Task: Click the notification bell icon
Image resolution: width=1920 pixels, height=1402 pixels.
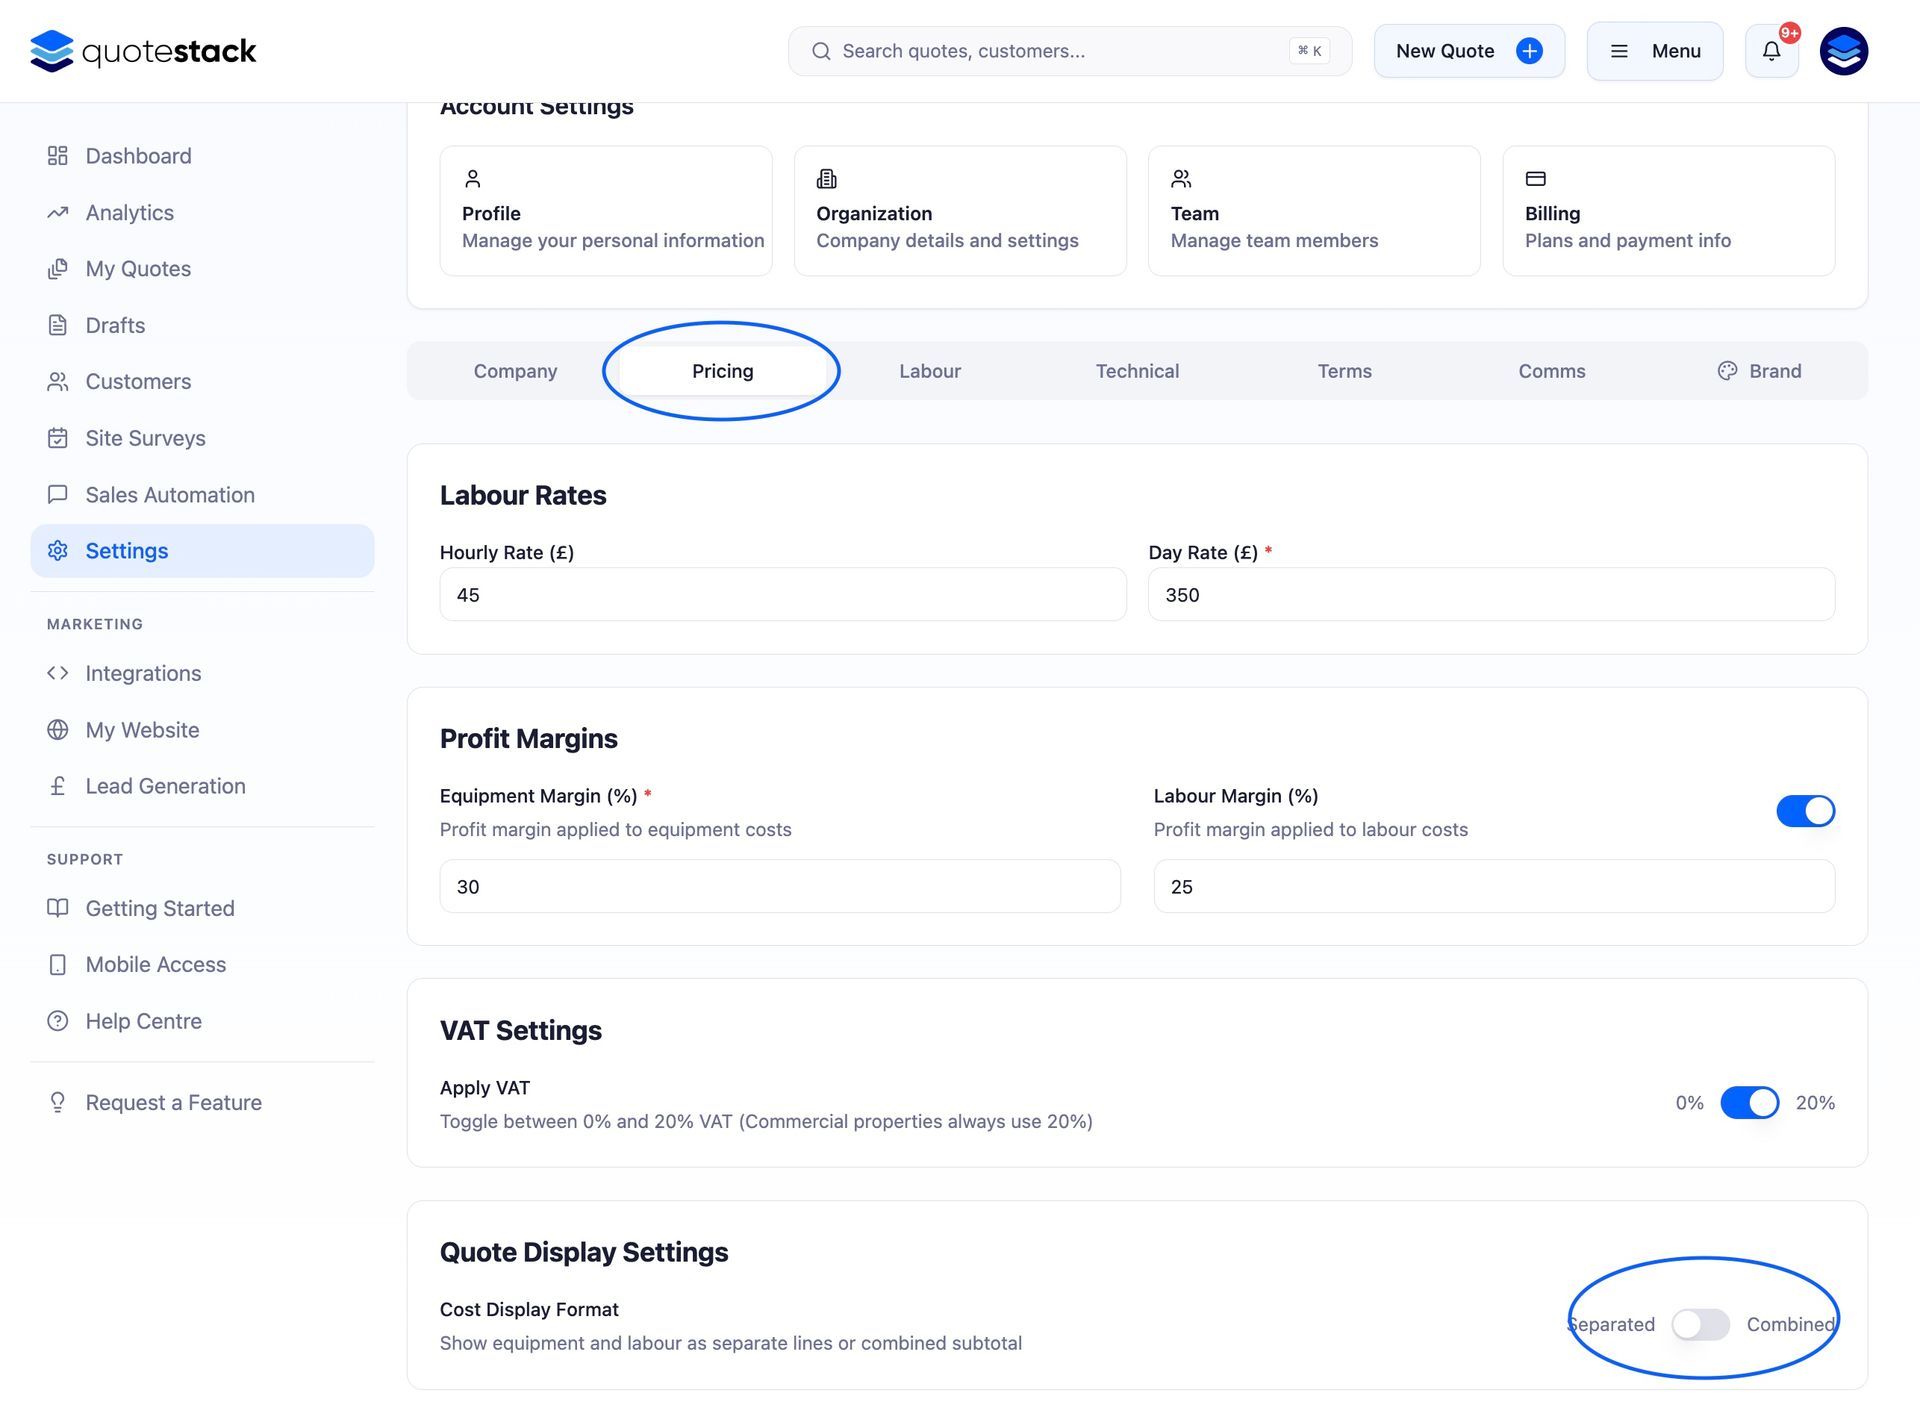Action: (x=1771, y=51)
